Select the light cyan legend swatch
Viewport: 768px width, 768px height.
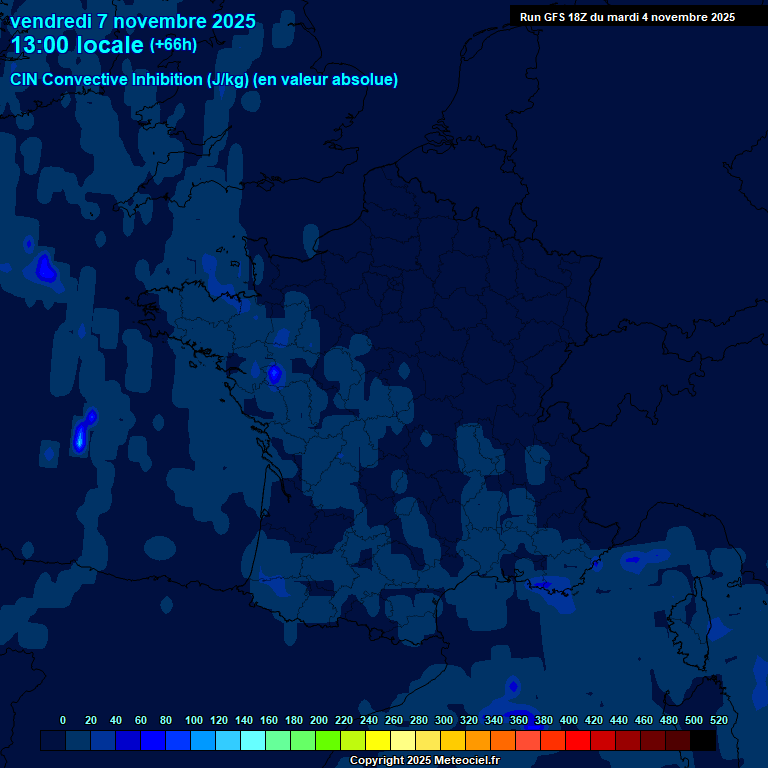253,741
